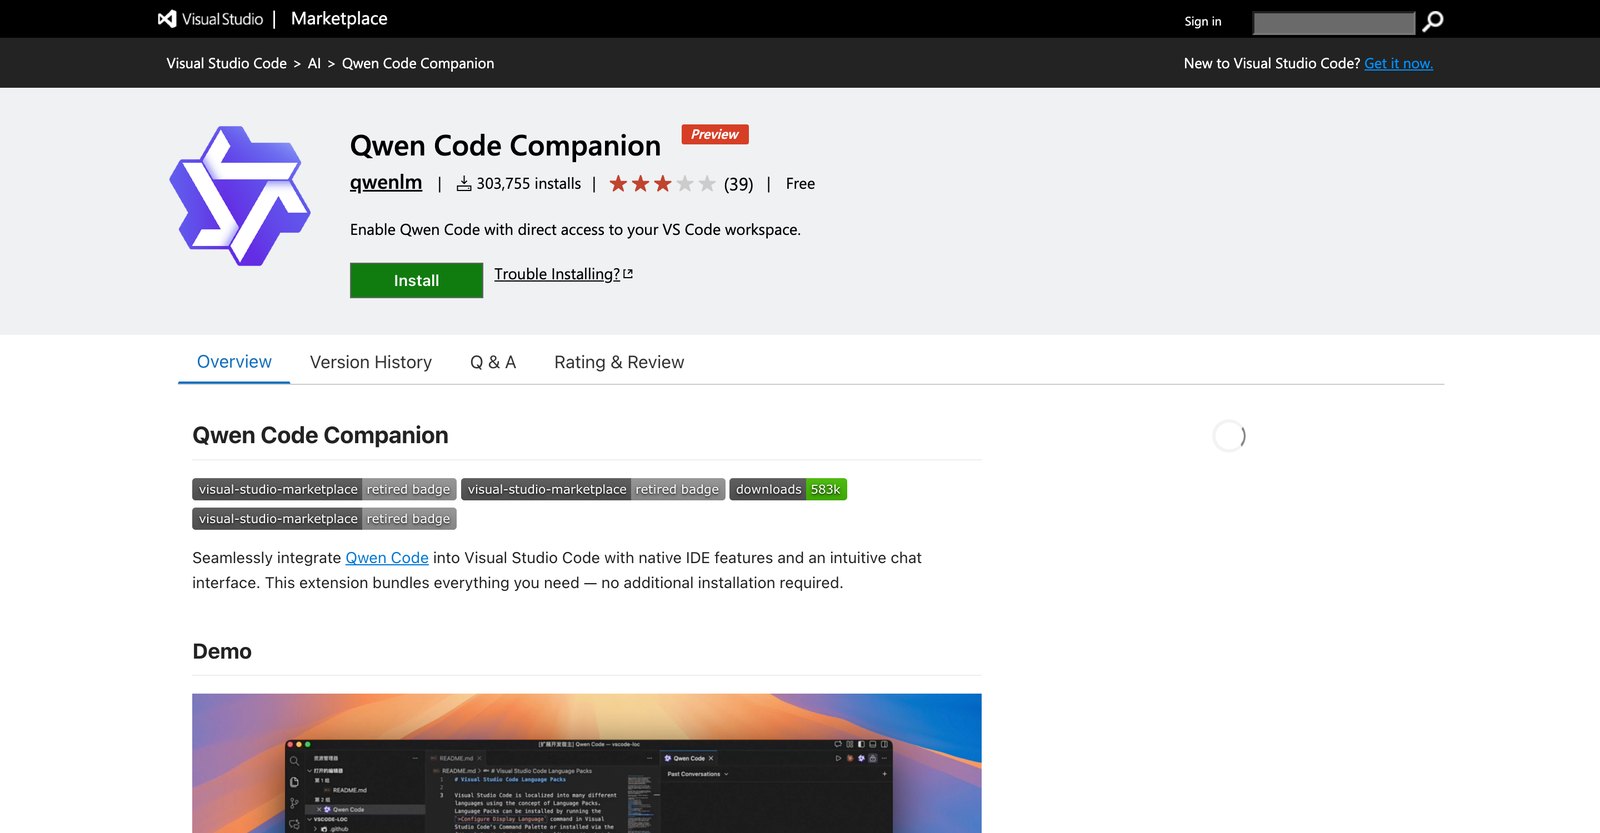
Task: Open the Rating & Review tab
Action: [619, 362]
